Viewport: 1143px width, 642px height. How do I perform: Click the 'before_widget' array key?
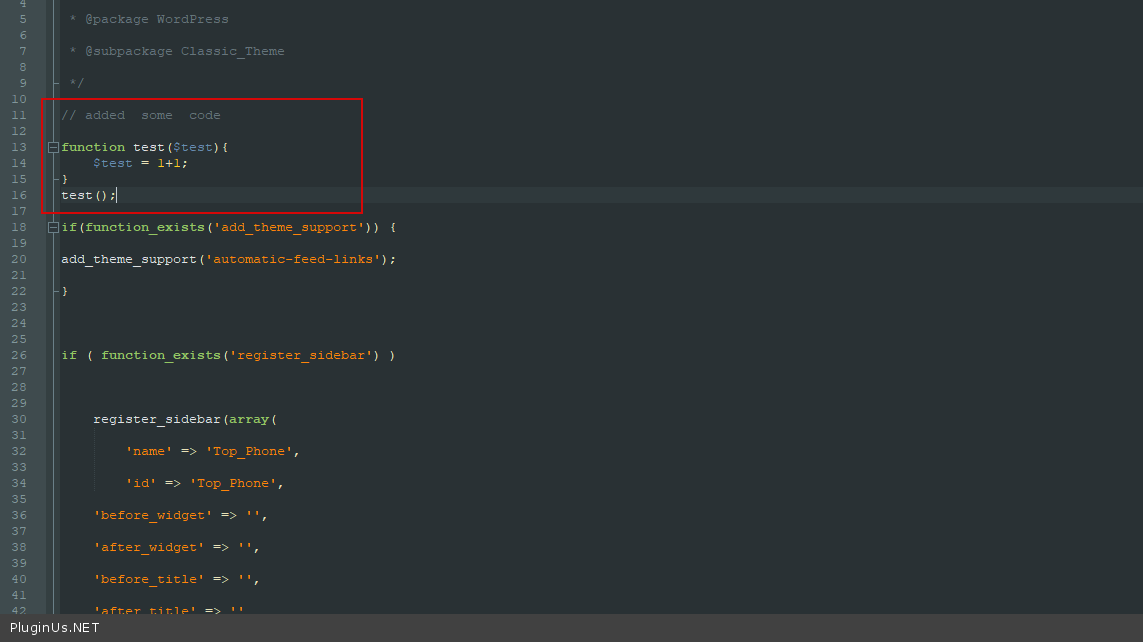(153, 515)
